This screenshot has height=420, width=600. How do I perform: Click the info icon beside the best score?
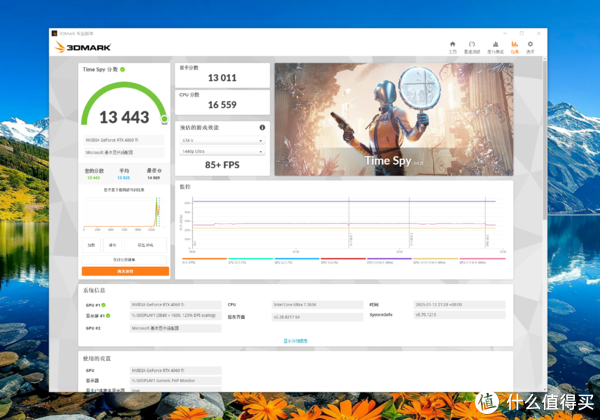[x=160, y=171]
